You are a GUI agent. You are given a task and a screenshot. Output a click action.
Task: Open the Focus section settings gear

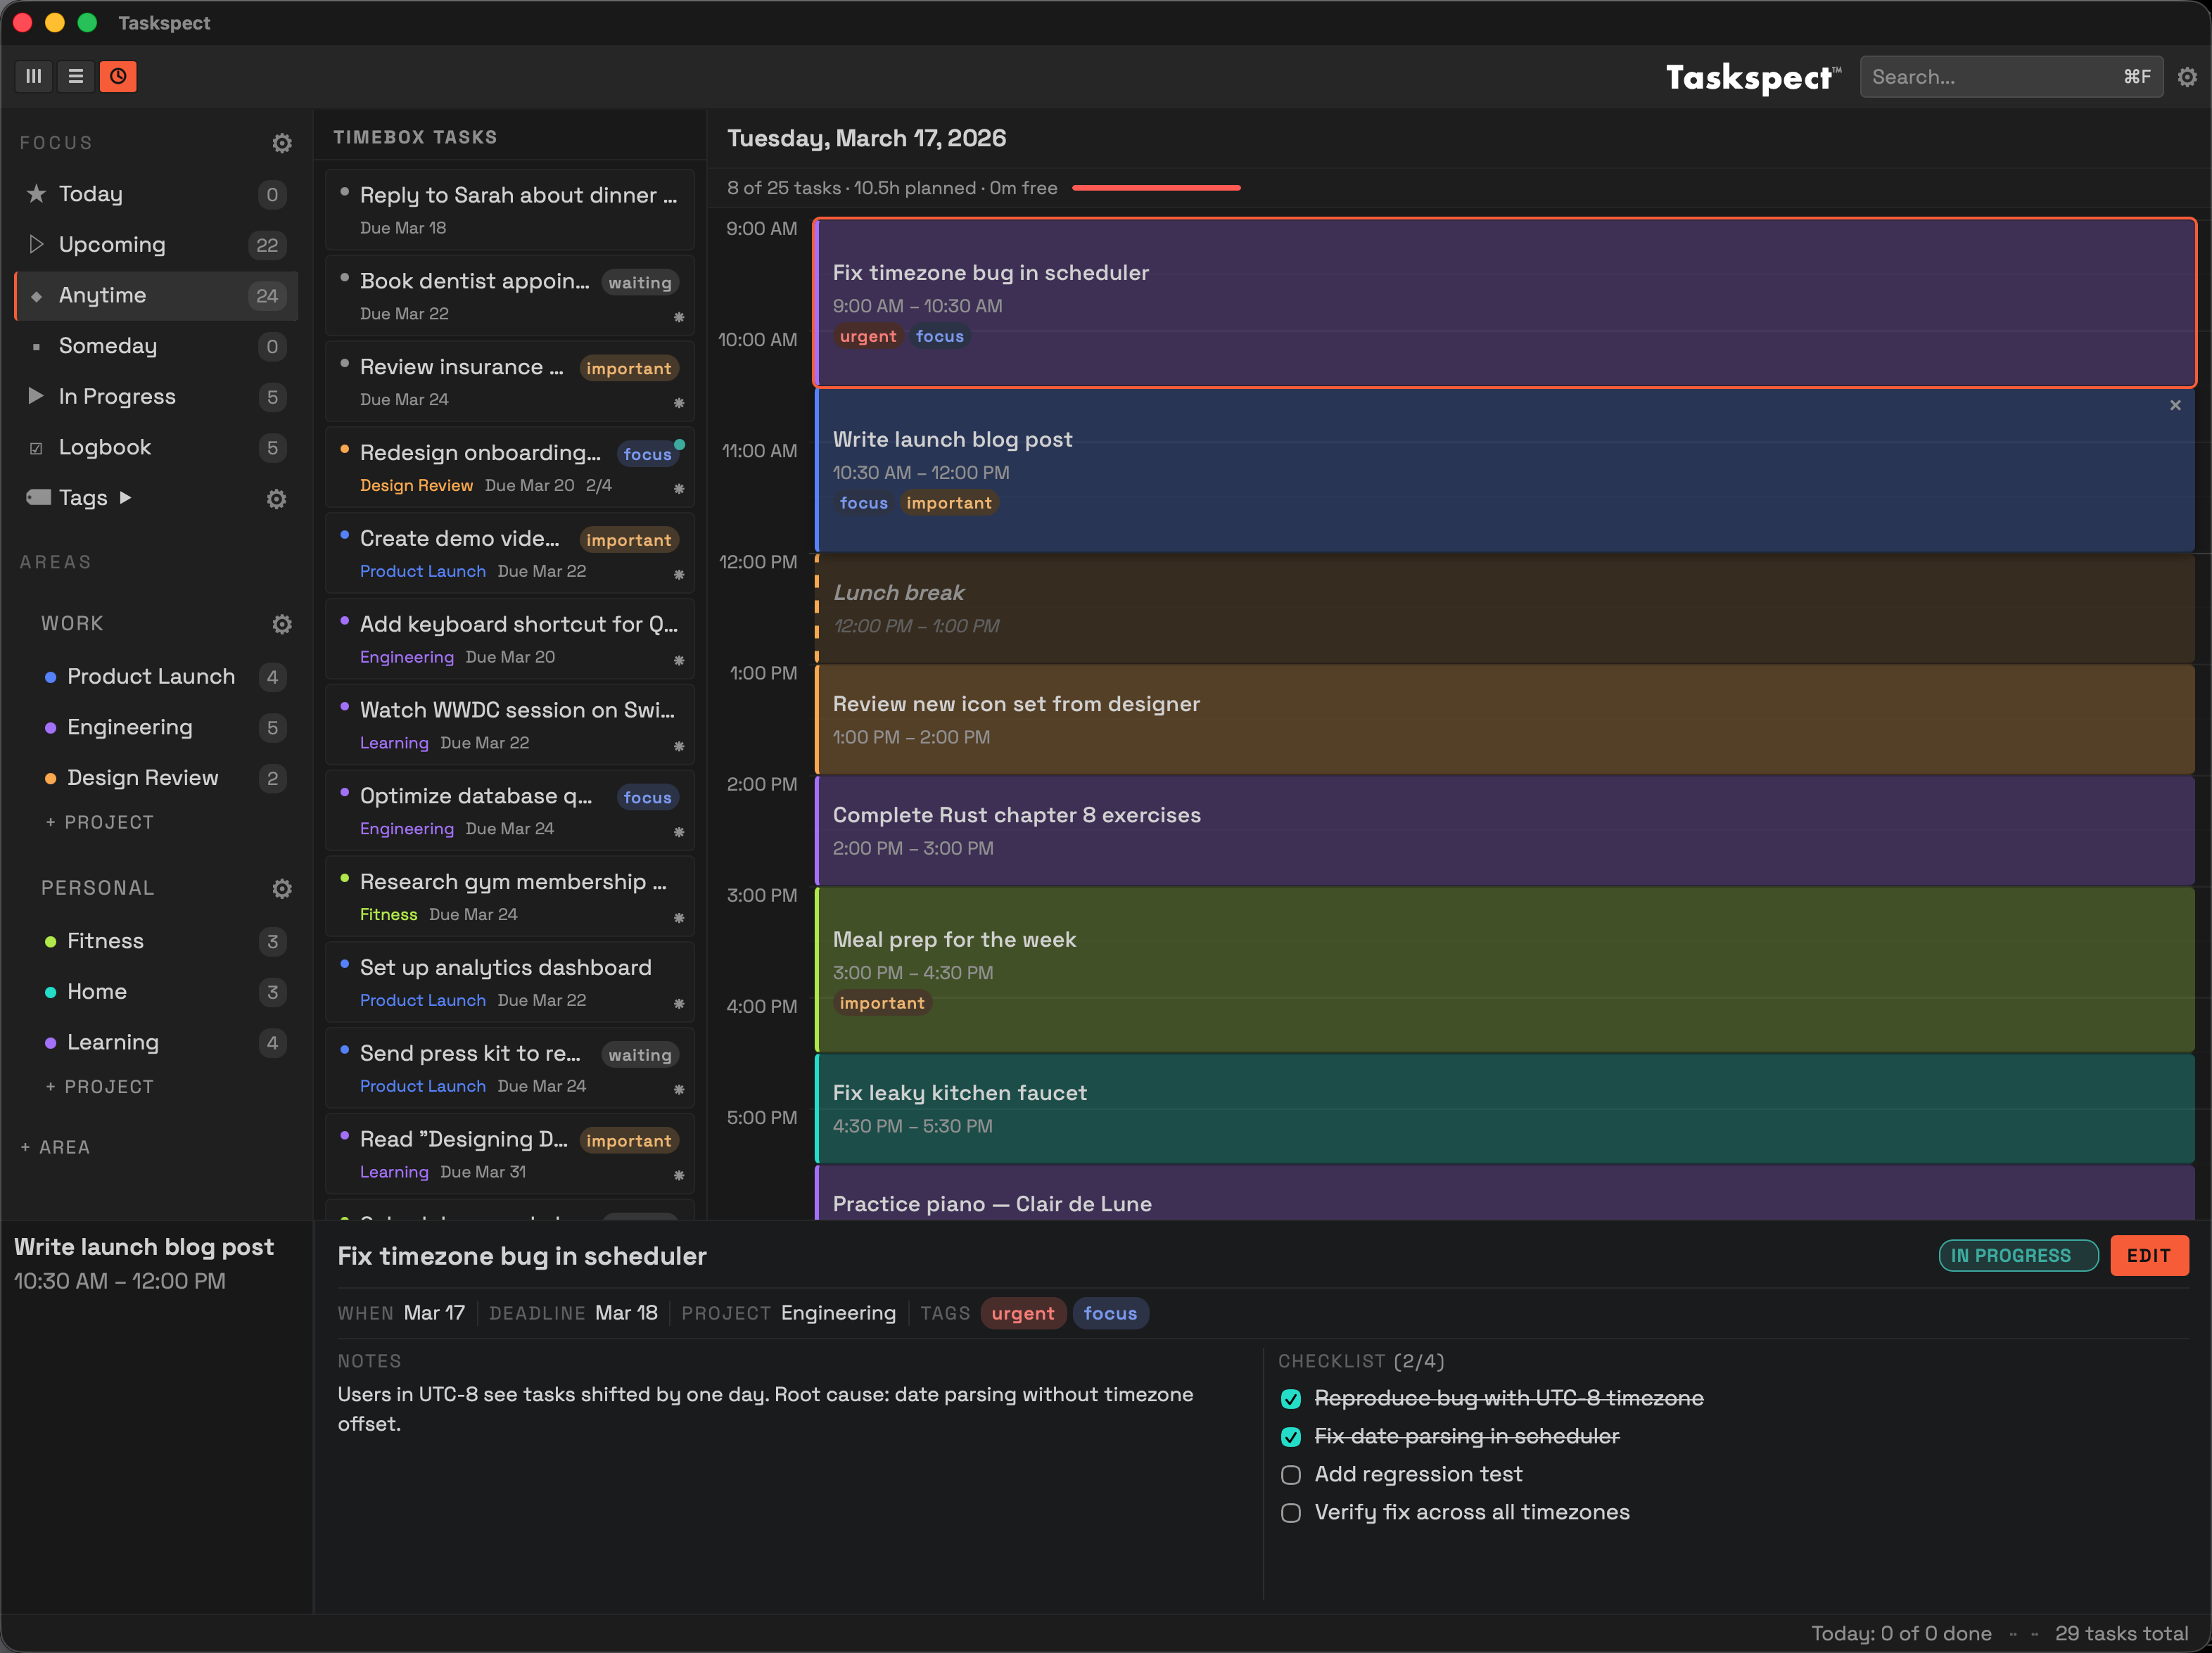point(282,143)
